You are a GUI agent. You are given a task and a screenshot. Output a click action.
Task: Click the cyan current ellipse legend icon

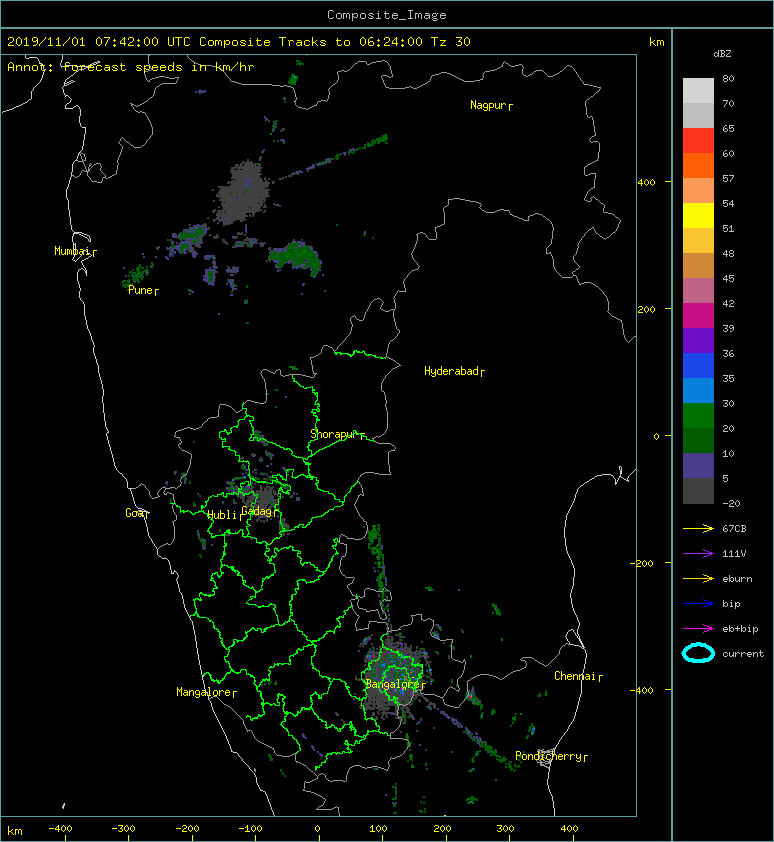[x=698, y=653]
